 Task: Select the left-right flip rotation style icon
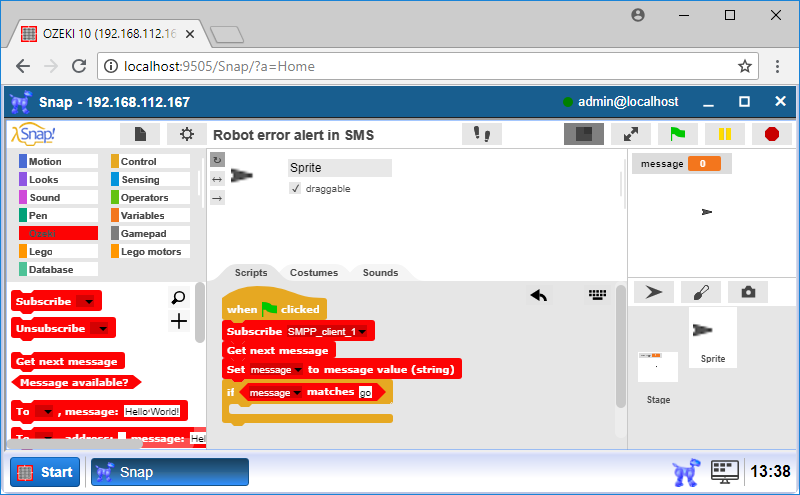(x=217, y=179)
